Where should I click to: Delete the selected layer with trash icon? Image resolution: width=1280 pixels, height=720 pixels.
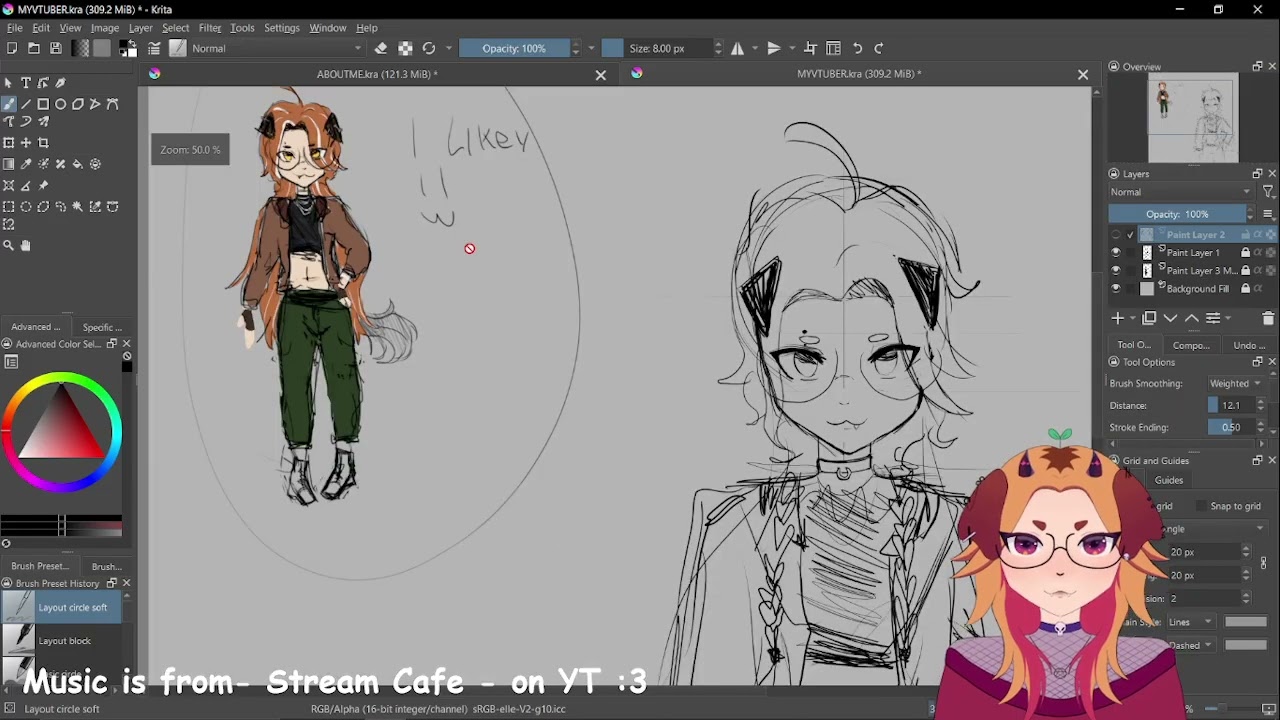pyautogui.click(x=1268, y=318)
